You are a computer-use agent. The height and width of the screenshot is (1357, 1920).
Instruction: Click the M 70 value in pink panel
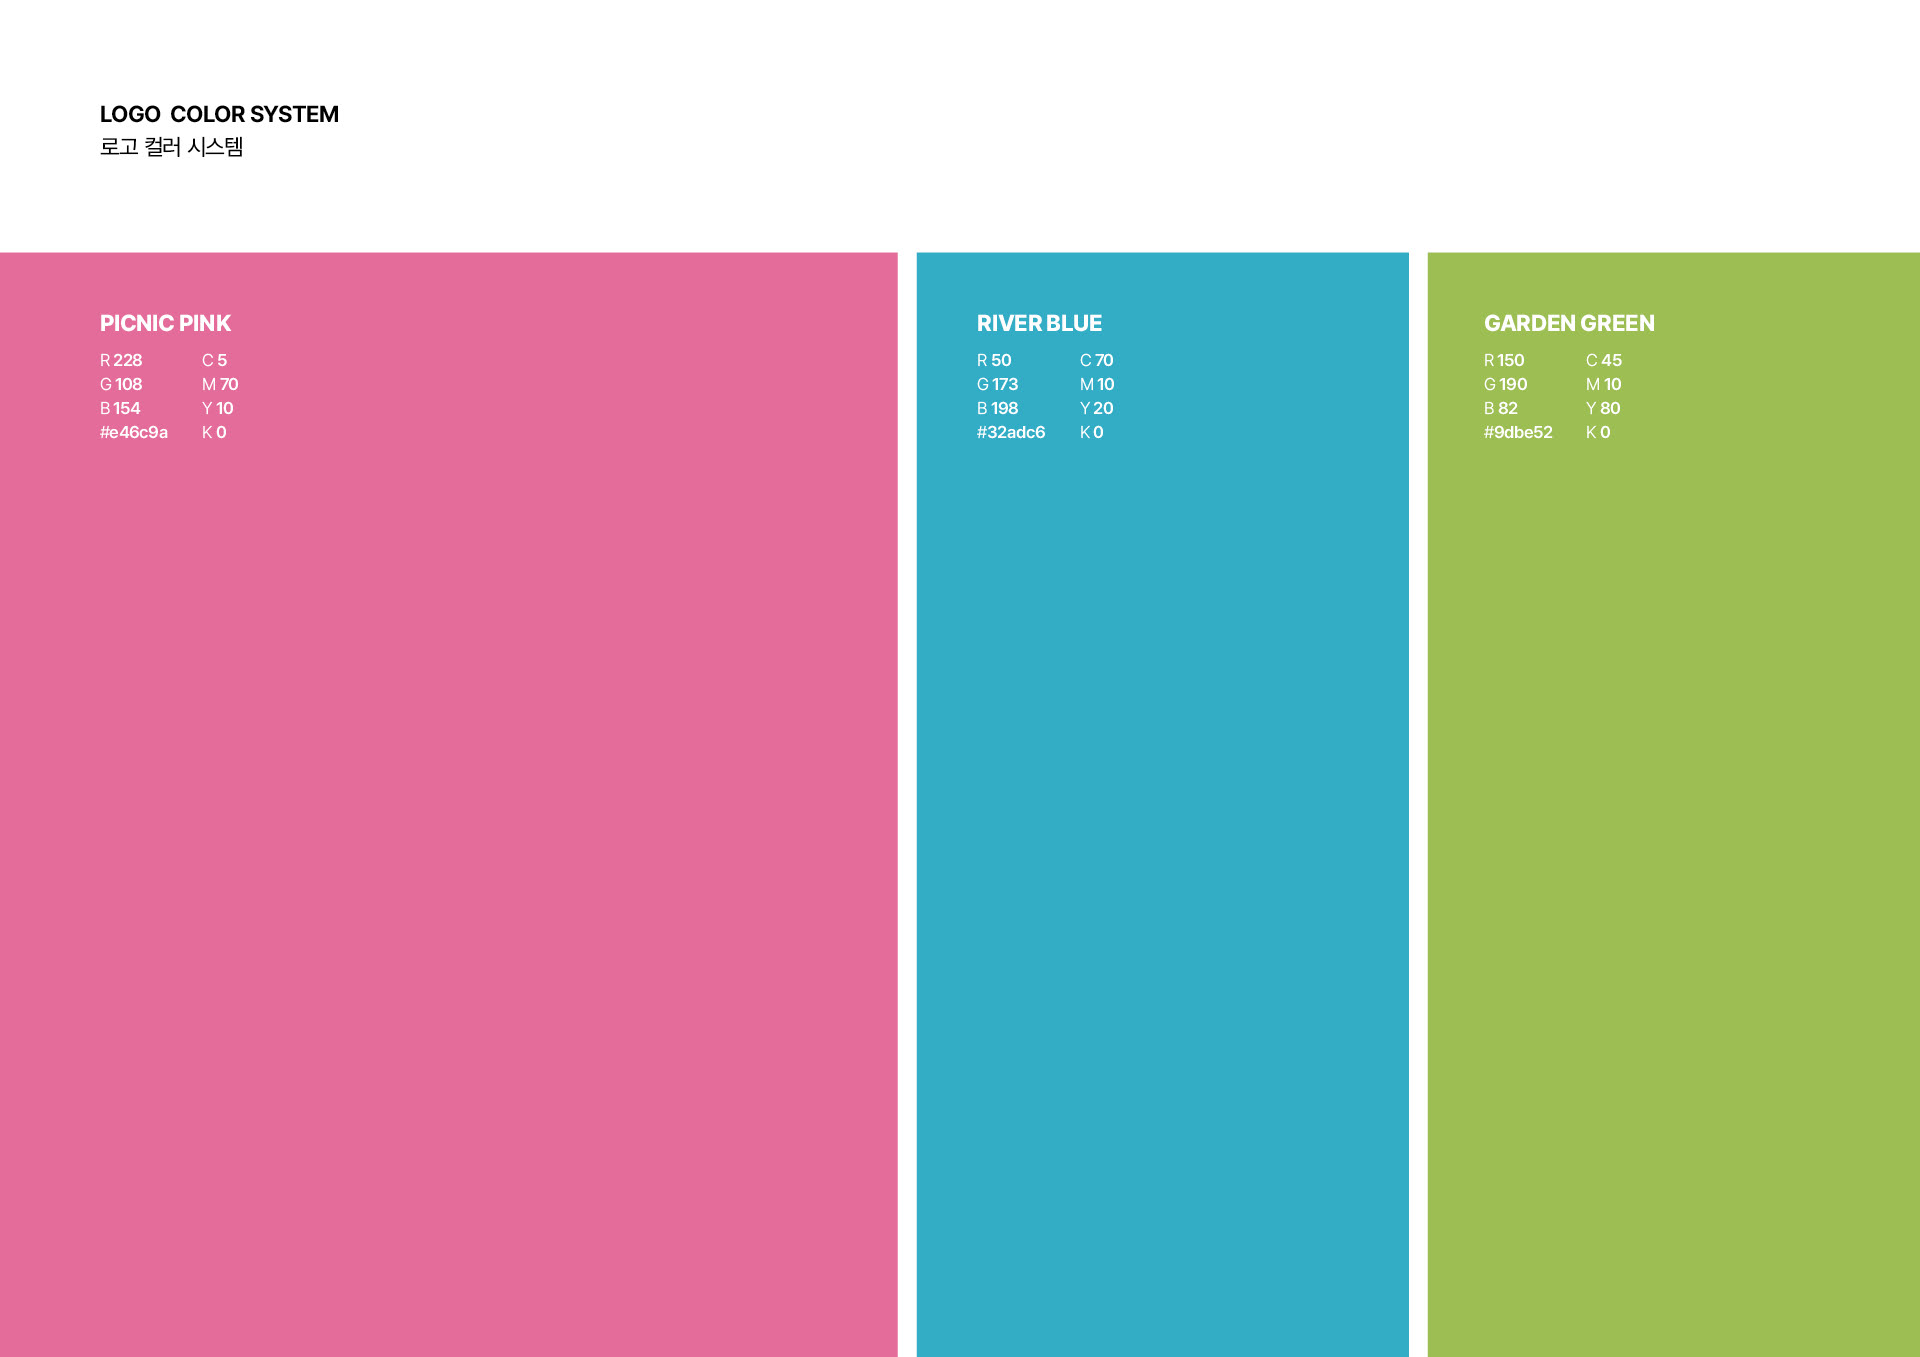220,384
